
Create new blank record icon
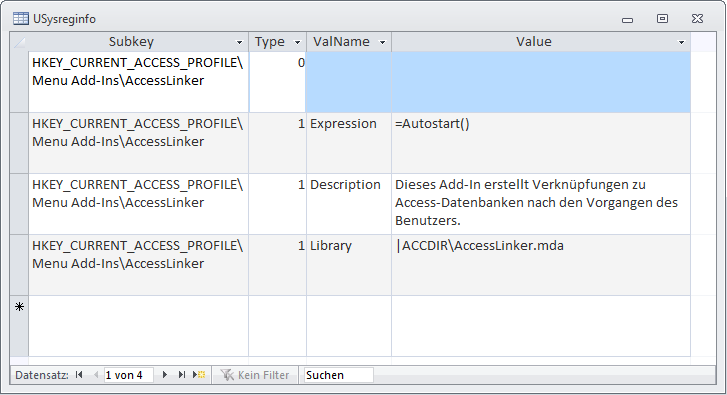click(x=199, y=375)
